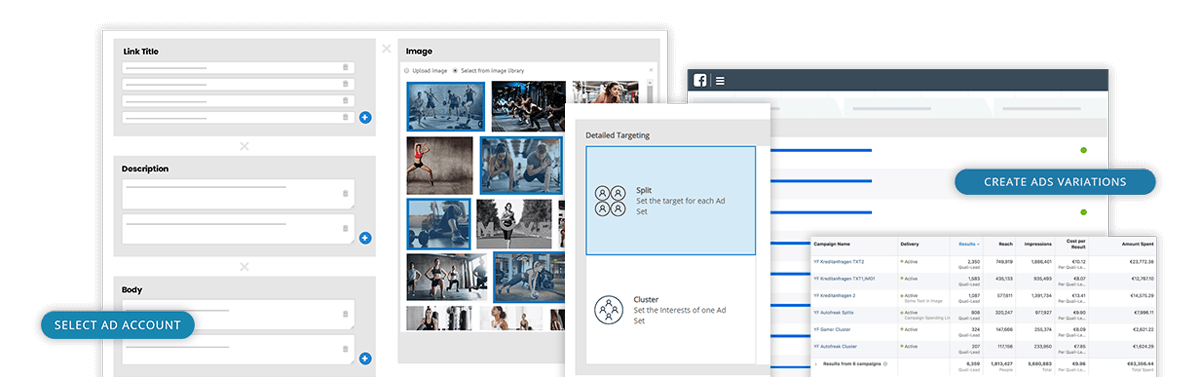Image resolution: width=1200 pixels, height=377 pixels.
Task: Click into the second Description text box
Action: tap(238, 228)
